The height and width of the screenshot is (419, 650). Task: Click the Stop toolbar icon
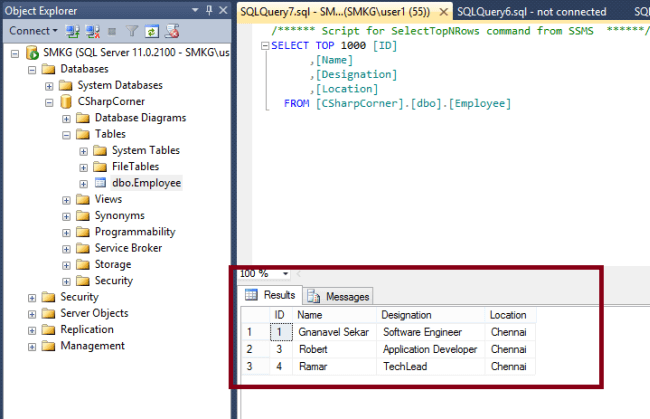pos(112,31)
